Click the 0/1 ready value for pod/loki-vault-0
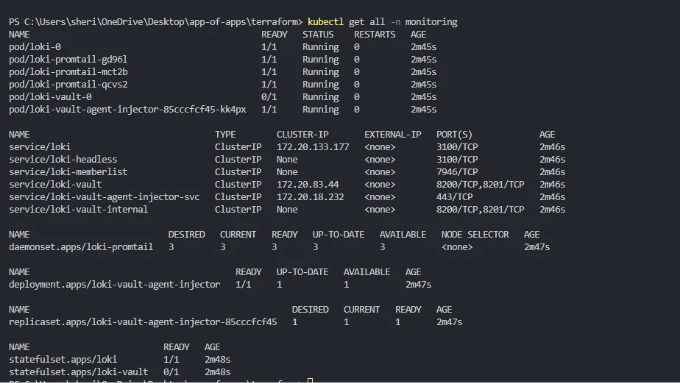 (269, 97)
